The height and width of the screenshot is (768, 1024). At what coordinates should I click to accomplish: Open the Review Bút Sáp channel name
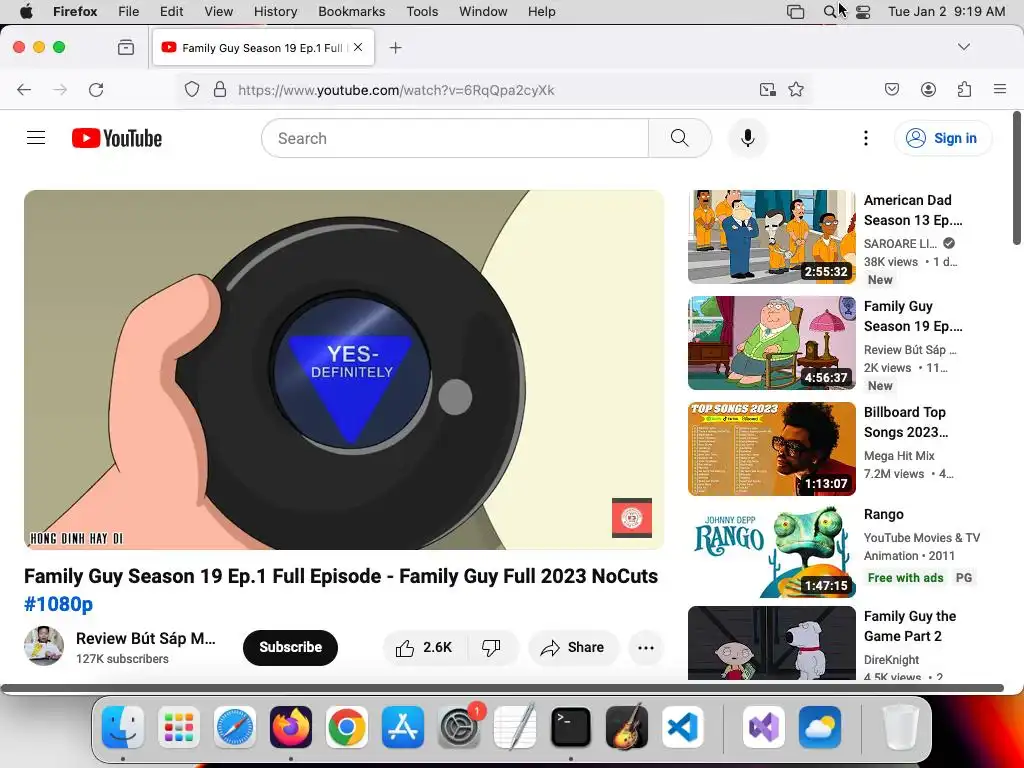coord(146,638)
